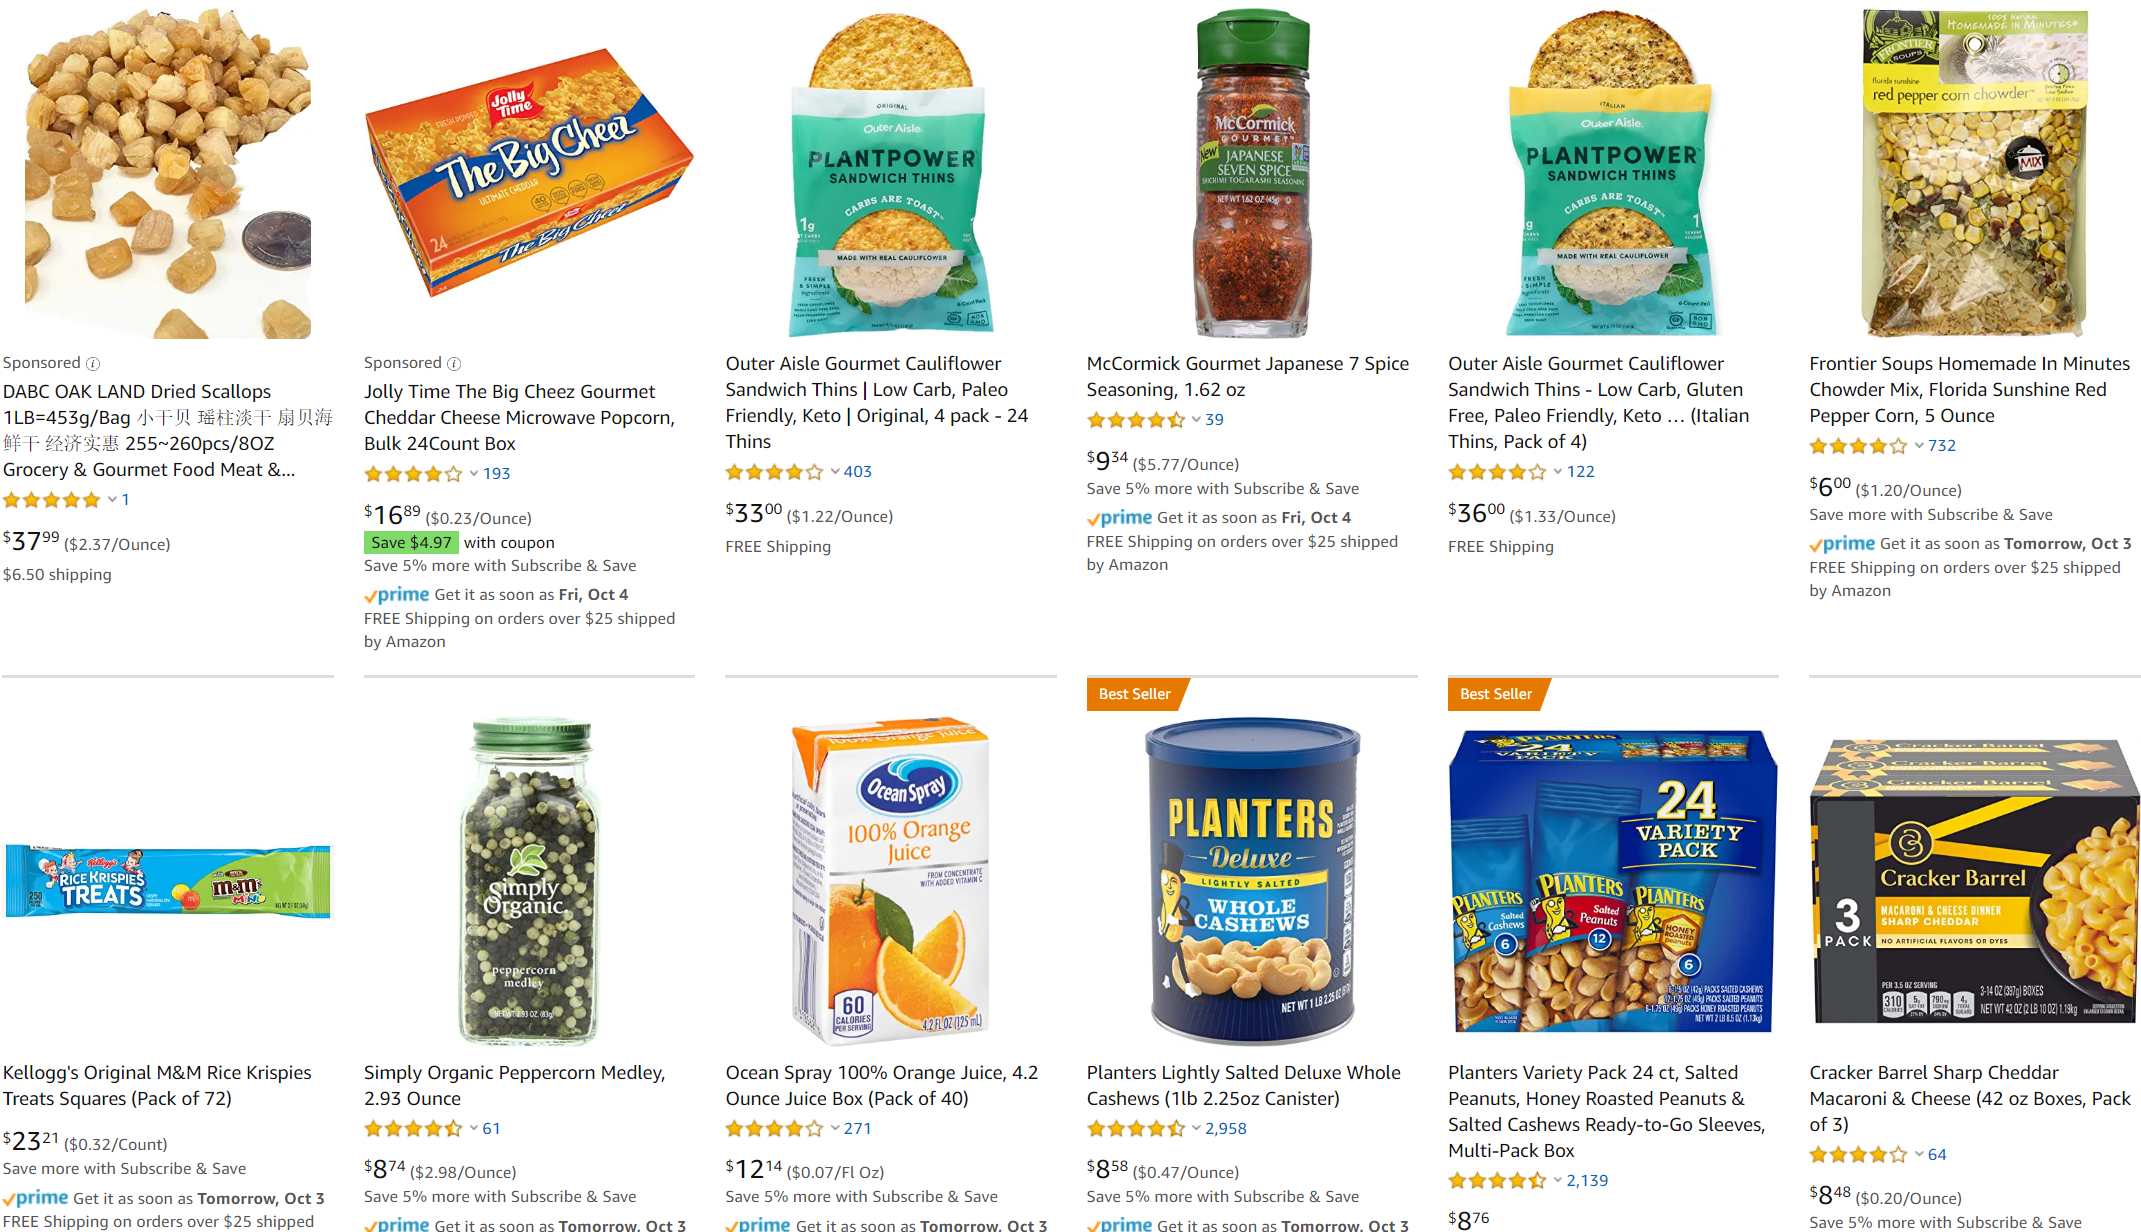The width and height of the screenshot is (2141, 1232).
Task: Open Cracker Barrel Macaroni & Cheese product image
Action: pos(1974,882)
